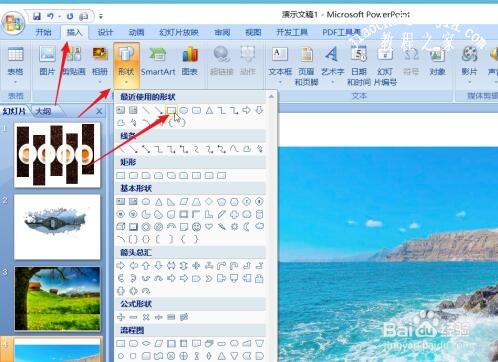The width and height of the screenshot is (498, 362).
Task: Switch to the 审阅 review tab
Action: (222, 32)
